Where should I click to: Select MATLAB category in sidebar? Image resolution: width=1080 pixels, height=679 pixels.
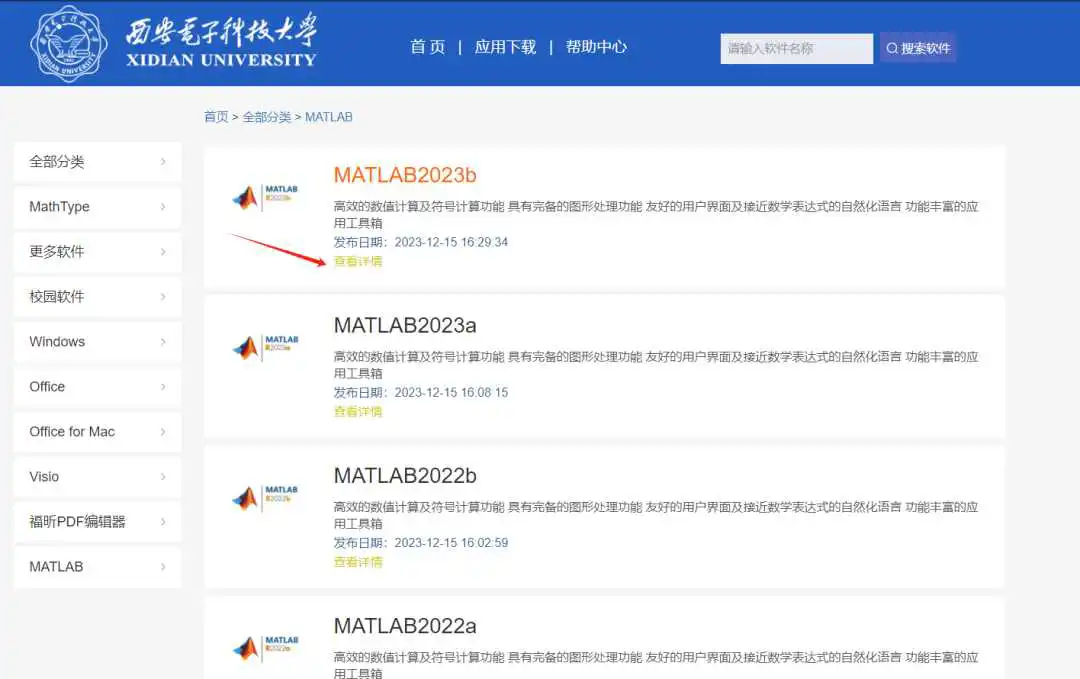[x=97, y=567]
